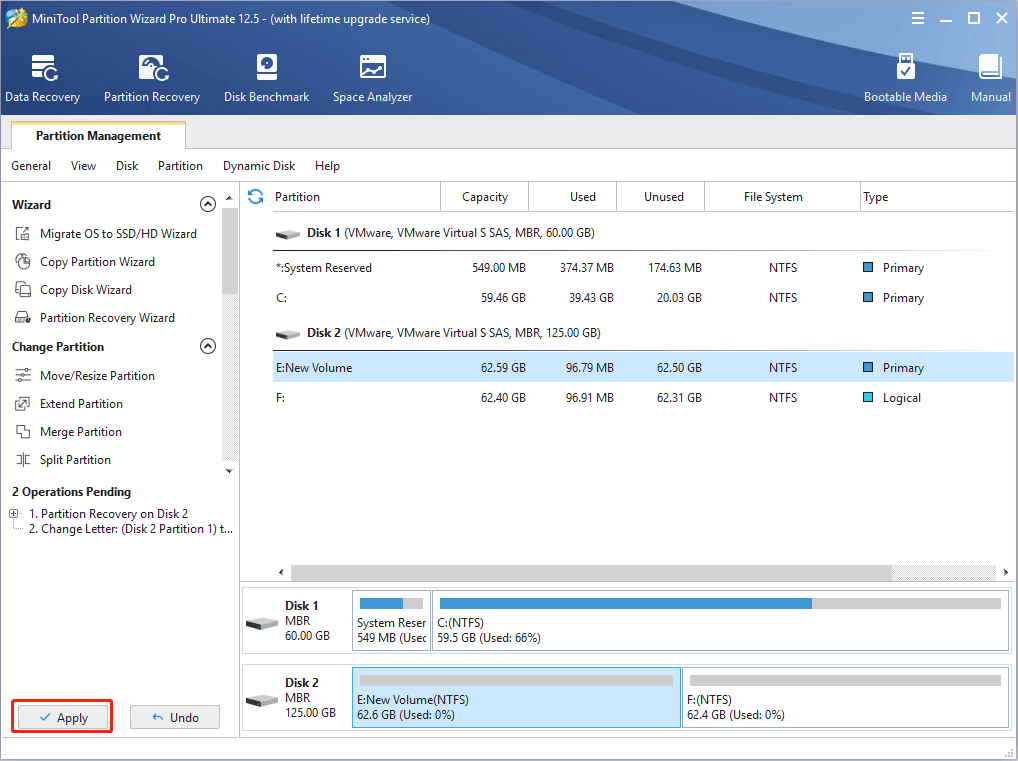1018x761 pixels.
Task: Collapse the Change Partition section
Action: (208, 346)
